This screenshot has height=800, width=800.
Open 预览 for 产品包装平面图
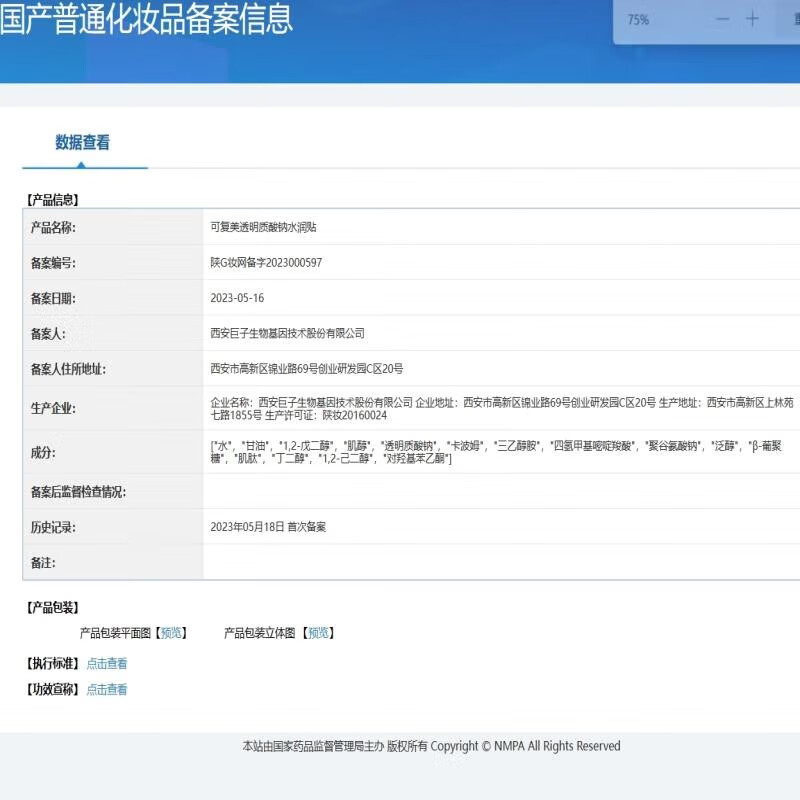tap(172, 633)
